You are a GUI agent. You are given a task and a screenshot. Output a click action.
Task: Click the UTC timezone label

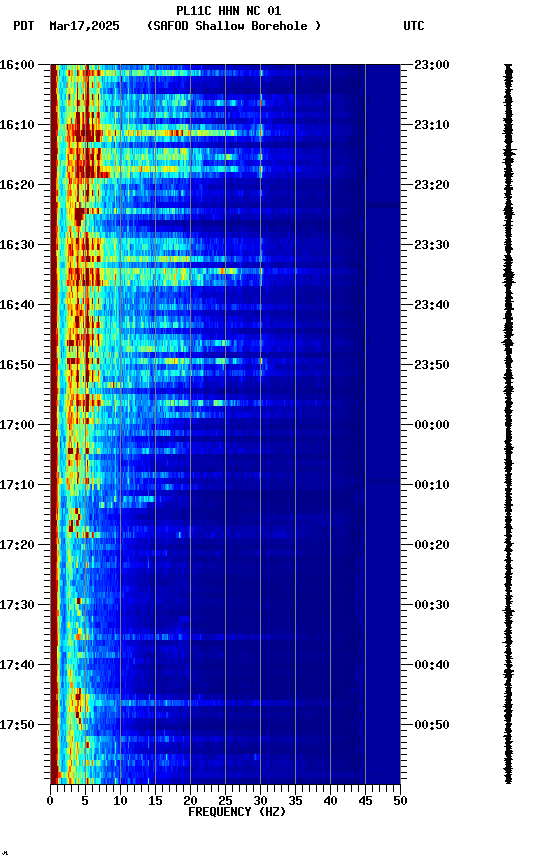pyautogui.click(x=414, y=26)
